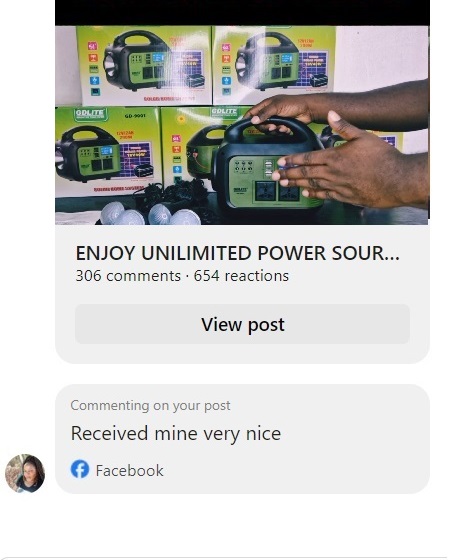The width and height of the screenshot is (449, 560).
Task: Click the 306 comments count
Action: click(x=128, y=276)
